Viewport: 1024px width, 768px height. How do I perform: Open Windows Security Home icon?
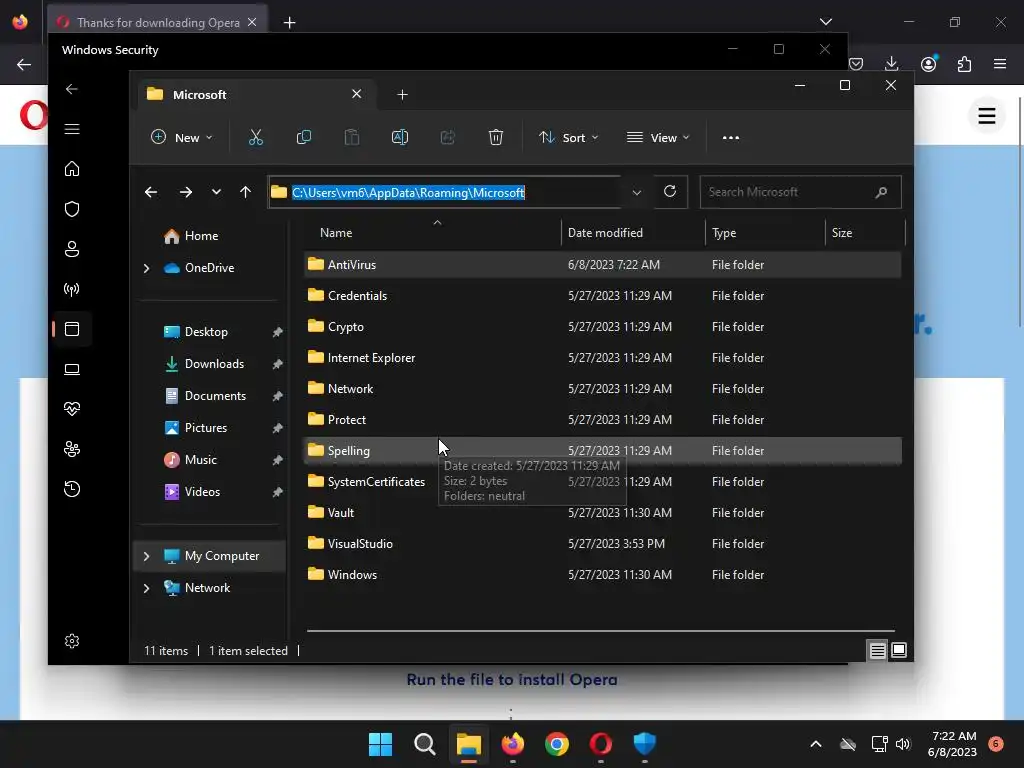pyautogui.click(x=72, y=169)
